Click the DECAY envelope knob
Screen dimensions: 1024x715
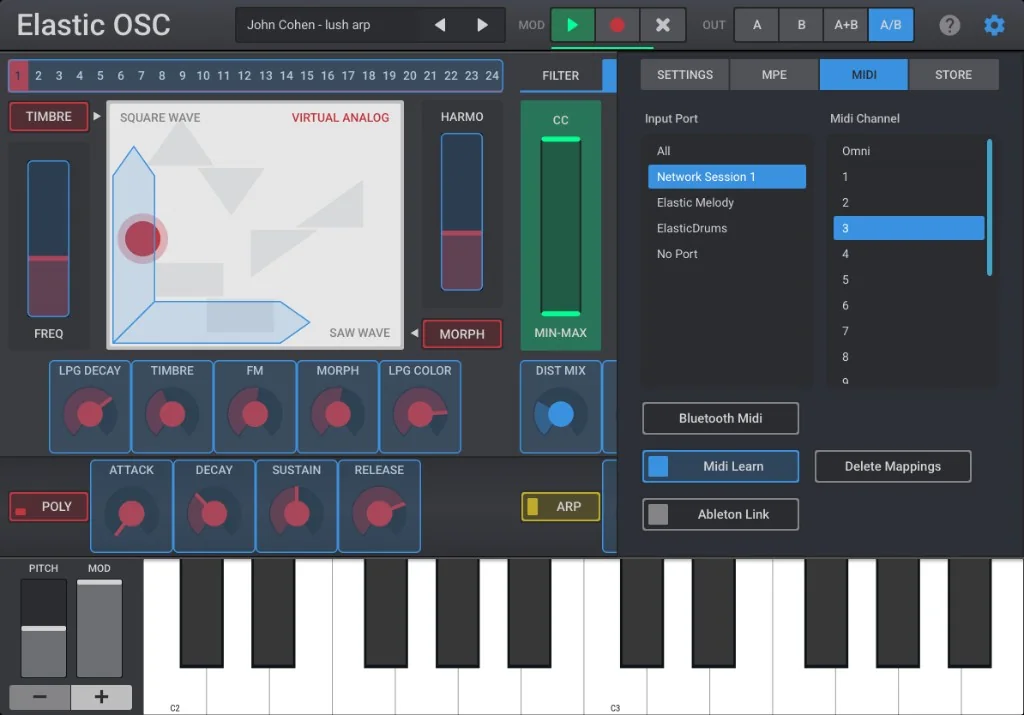214,513
